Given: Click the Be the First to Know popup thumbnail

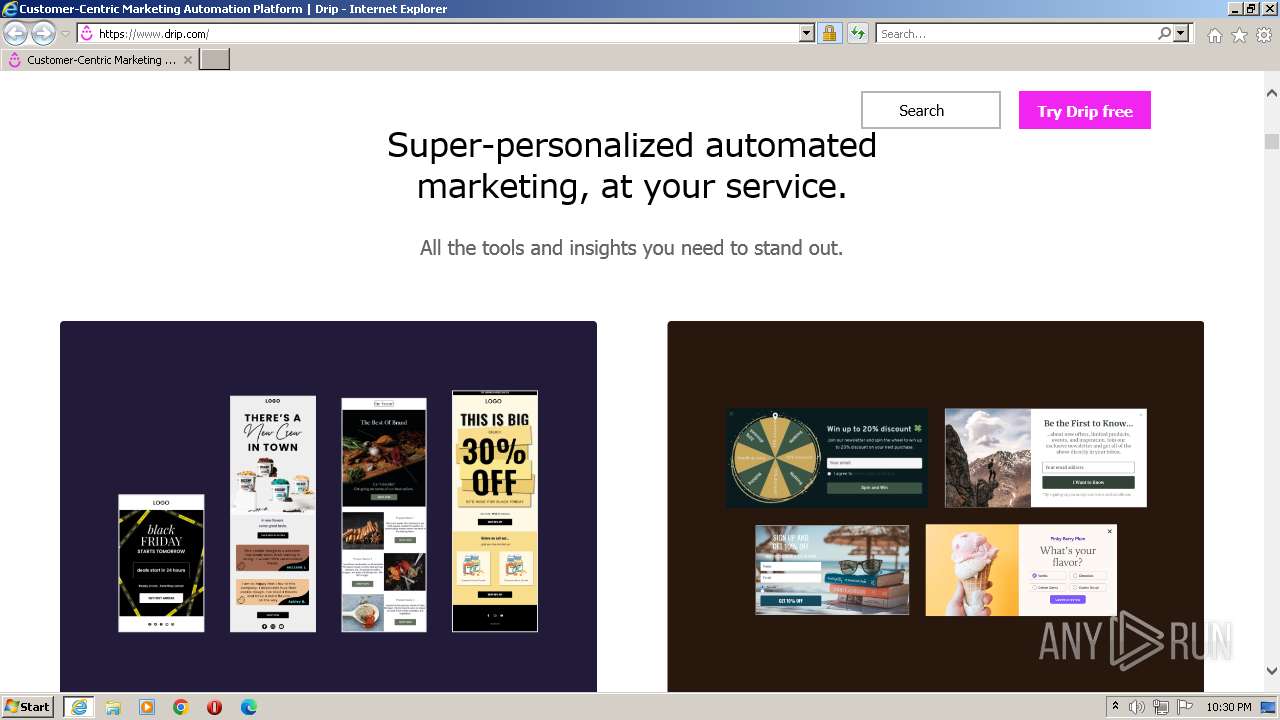Looking at the screenshot, I should (x=1046, y=458).
